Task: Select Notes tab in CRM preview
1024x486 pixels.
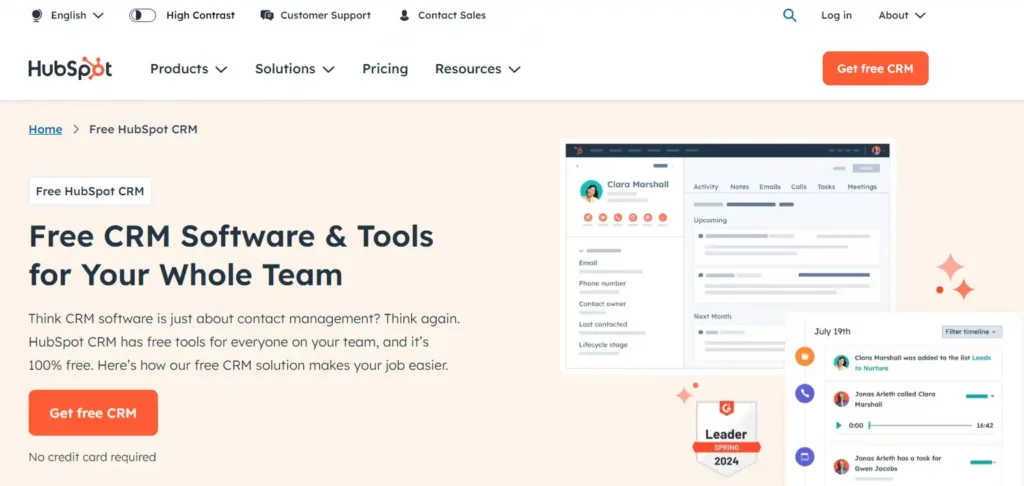Action: click(739, 187)
